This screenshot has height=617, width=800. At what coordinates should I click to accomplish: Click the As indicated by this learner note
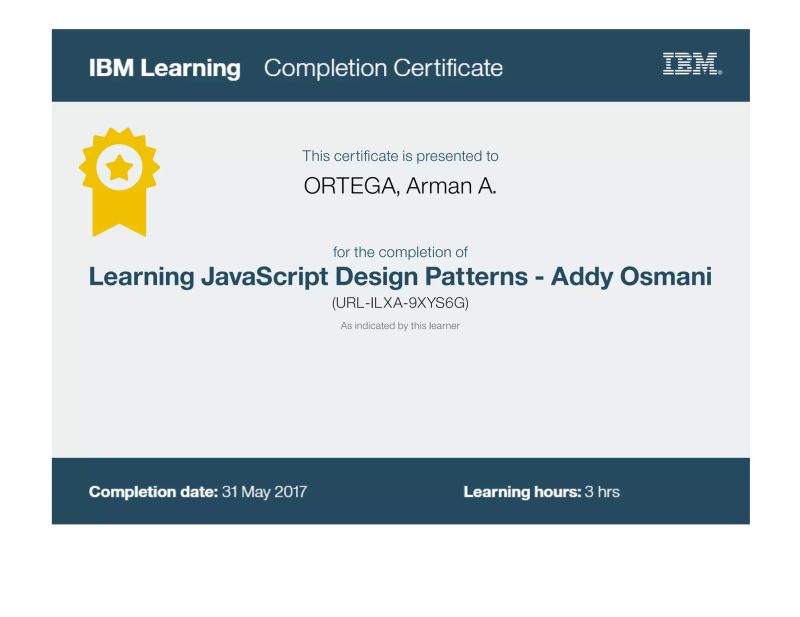coord(400,325)
